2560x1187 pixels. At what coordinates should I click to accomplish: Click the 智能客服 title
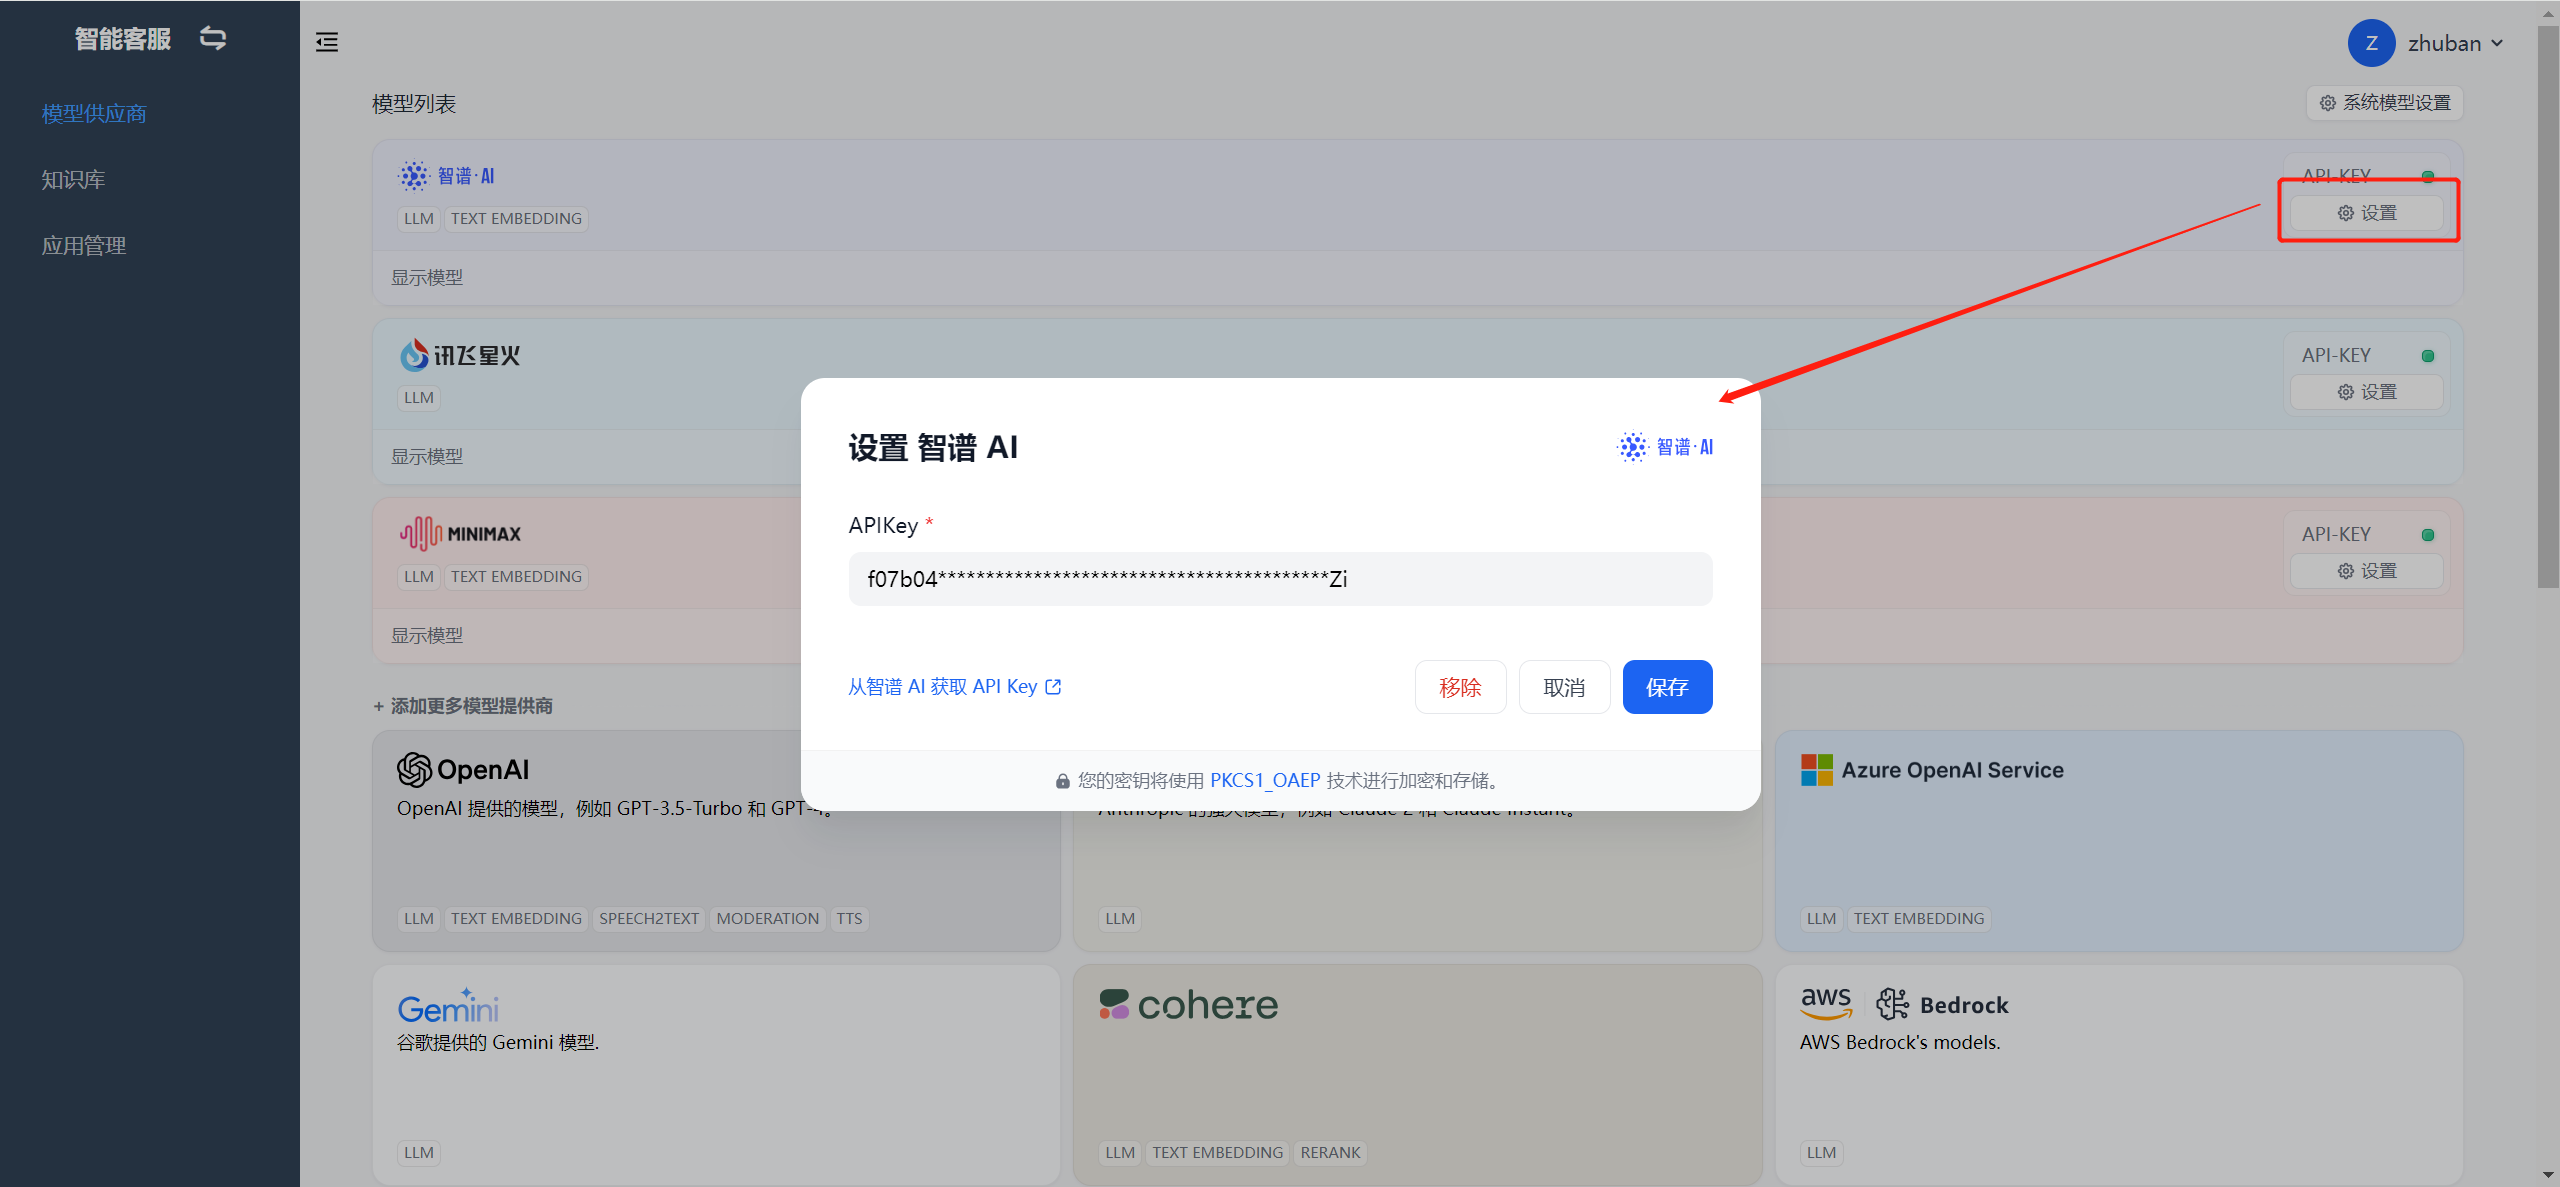(x=123, y=39)
